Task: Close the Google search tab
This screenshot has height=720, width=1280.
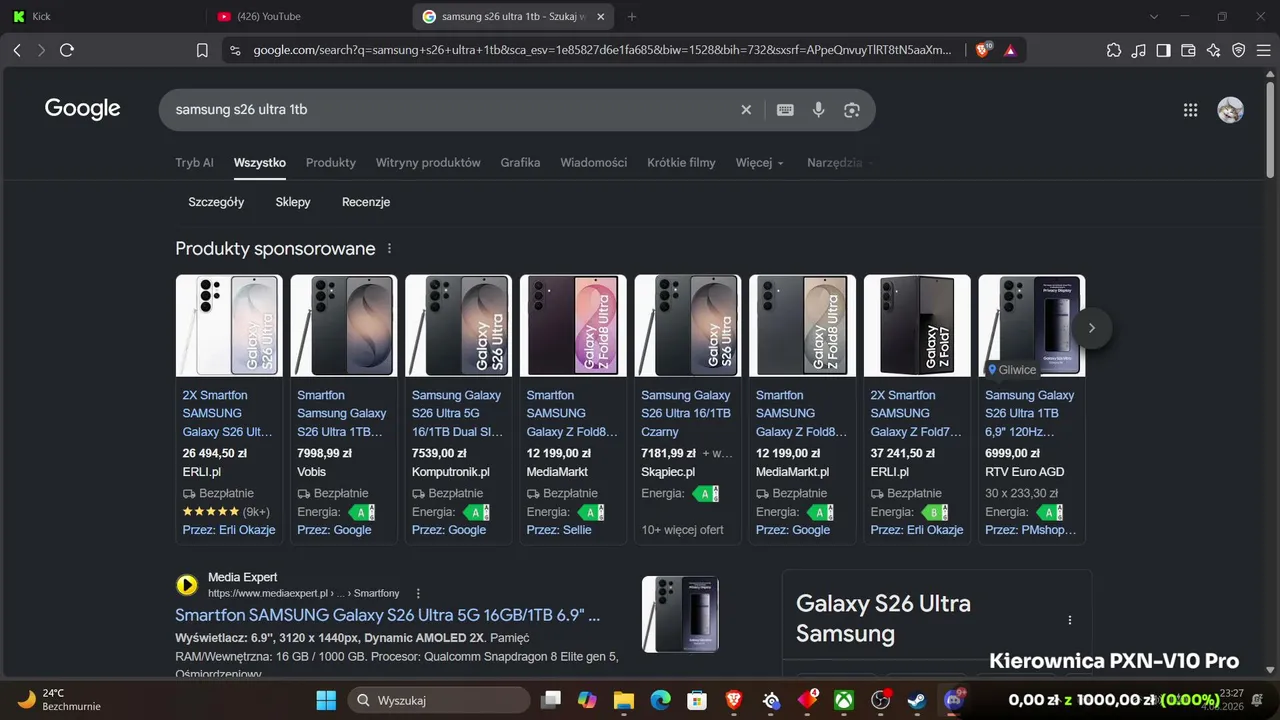Action: tap(600, 16)
